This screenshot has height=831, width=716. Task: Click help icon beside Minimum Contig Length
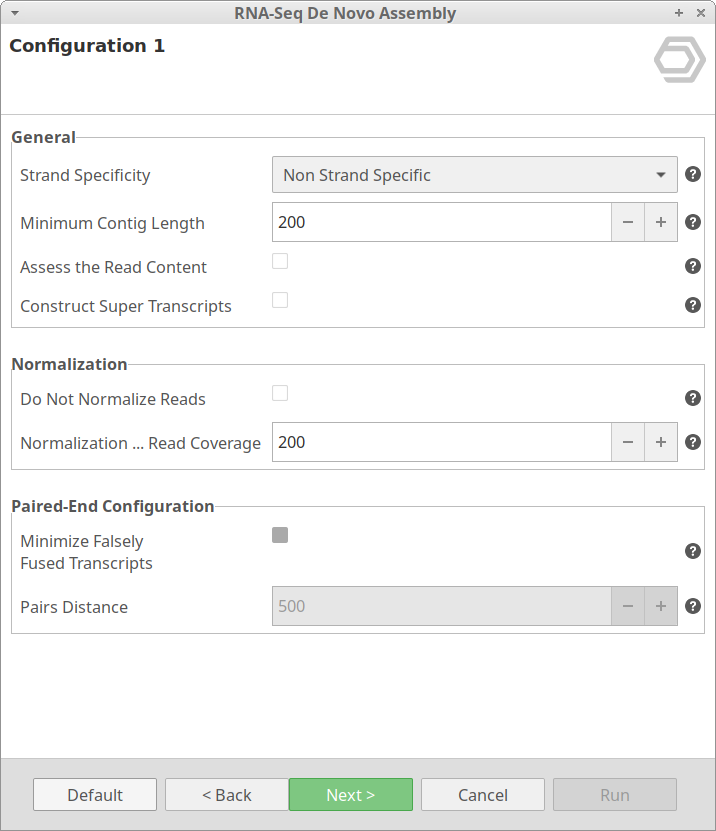pyautogui.click(x=693, y=223)
